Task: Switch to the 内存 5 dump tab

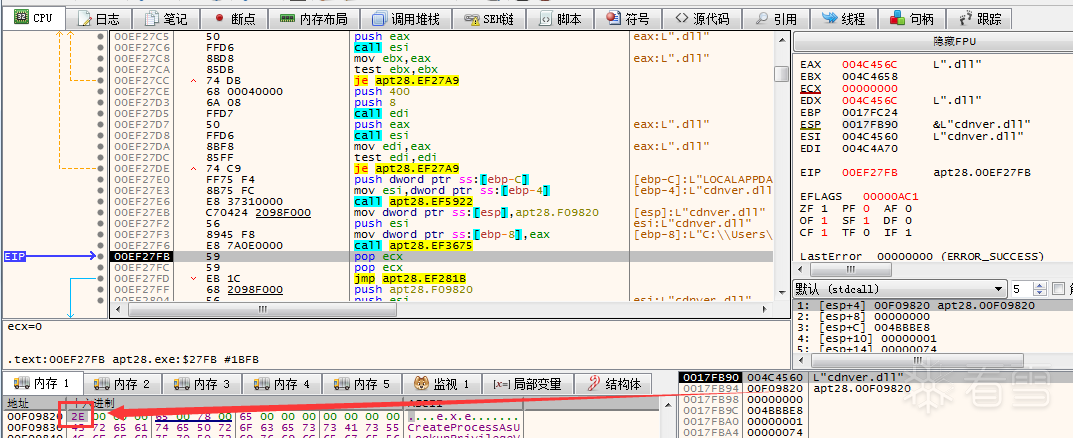Action: (x=362, y=384)
